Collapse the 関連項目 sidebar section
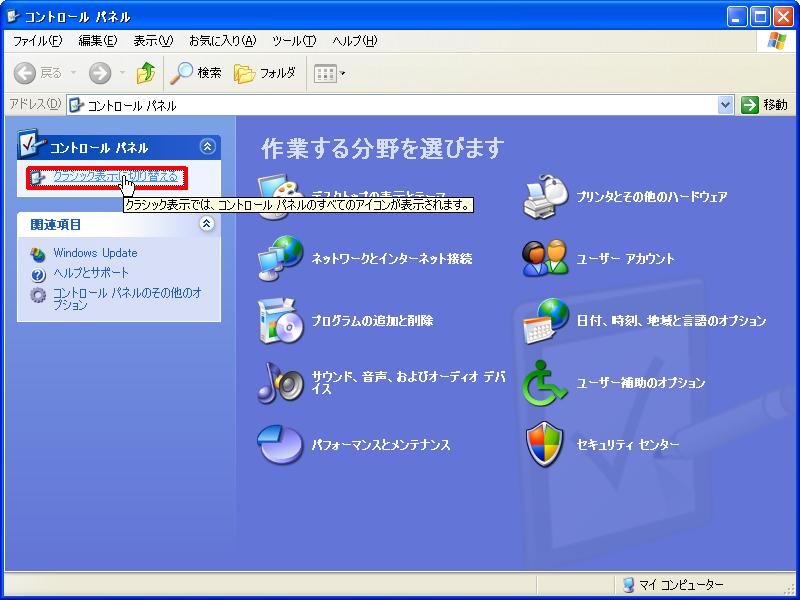The height and width of the screenshot is (600, 800). point(207,224)
